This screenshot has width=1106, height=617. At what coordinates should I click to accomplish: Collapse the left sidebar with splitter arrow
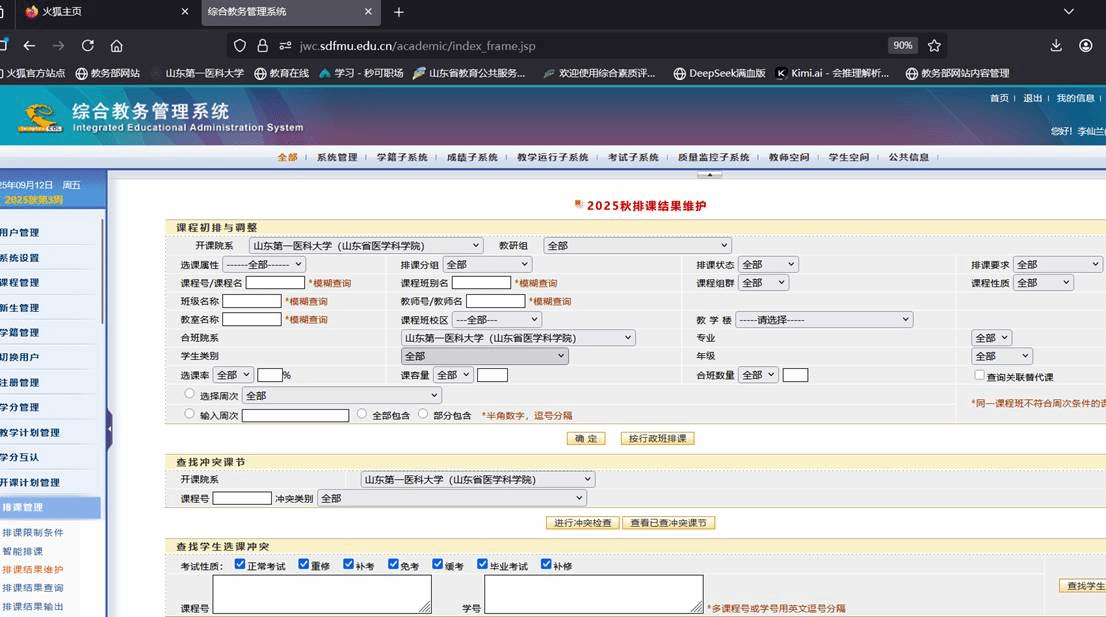click(x=109, y=430)
